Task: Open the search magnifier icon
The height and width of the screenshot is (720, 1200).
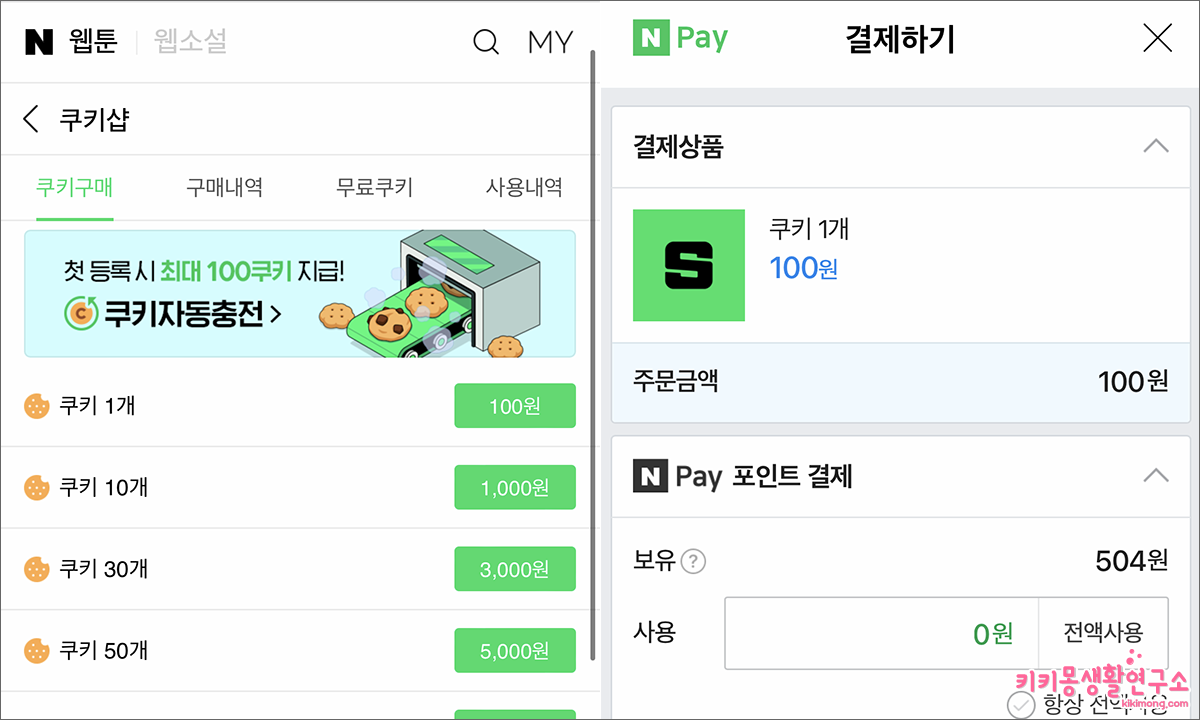Action: (x=486, y=42)
